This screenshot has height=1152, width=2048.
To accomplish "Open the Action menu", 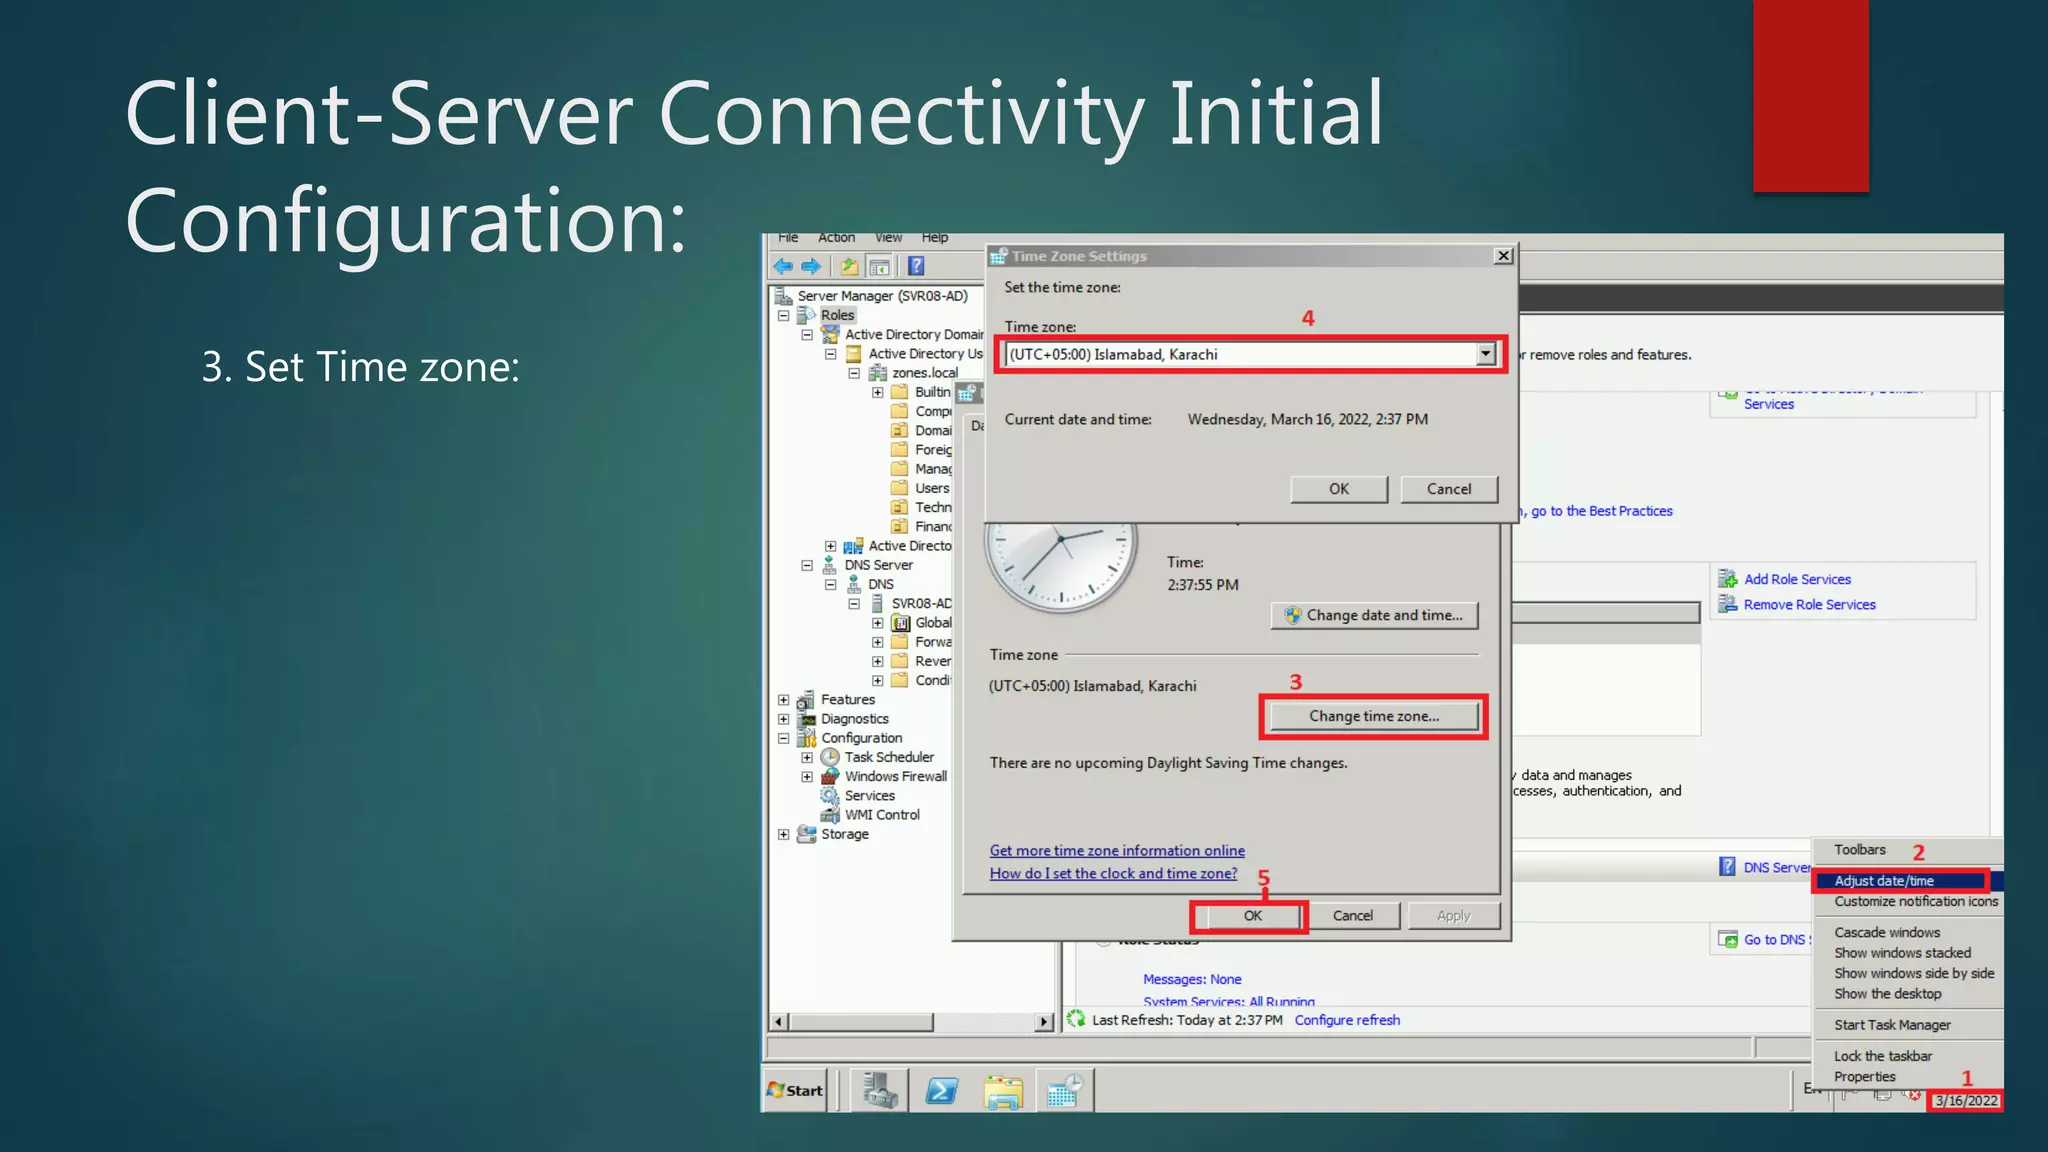I will 836,238.
